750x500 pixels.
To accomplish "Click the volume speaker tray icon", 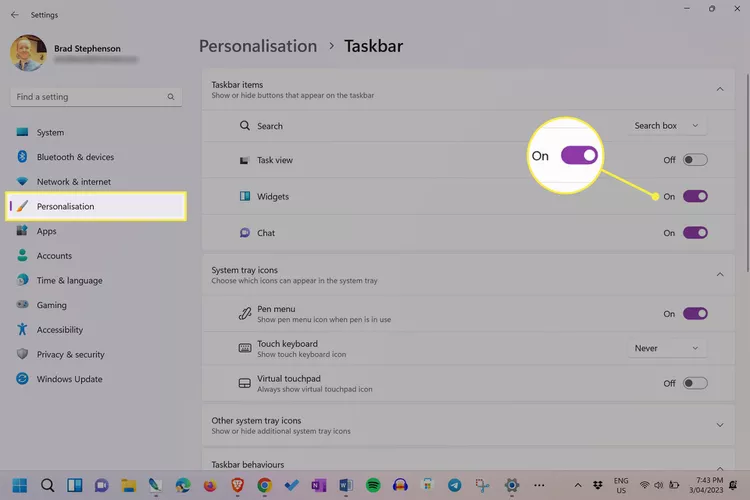I will tap(659, 485).
